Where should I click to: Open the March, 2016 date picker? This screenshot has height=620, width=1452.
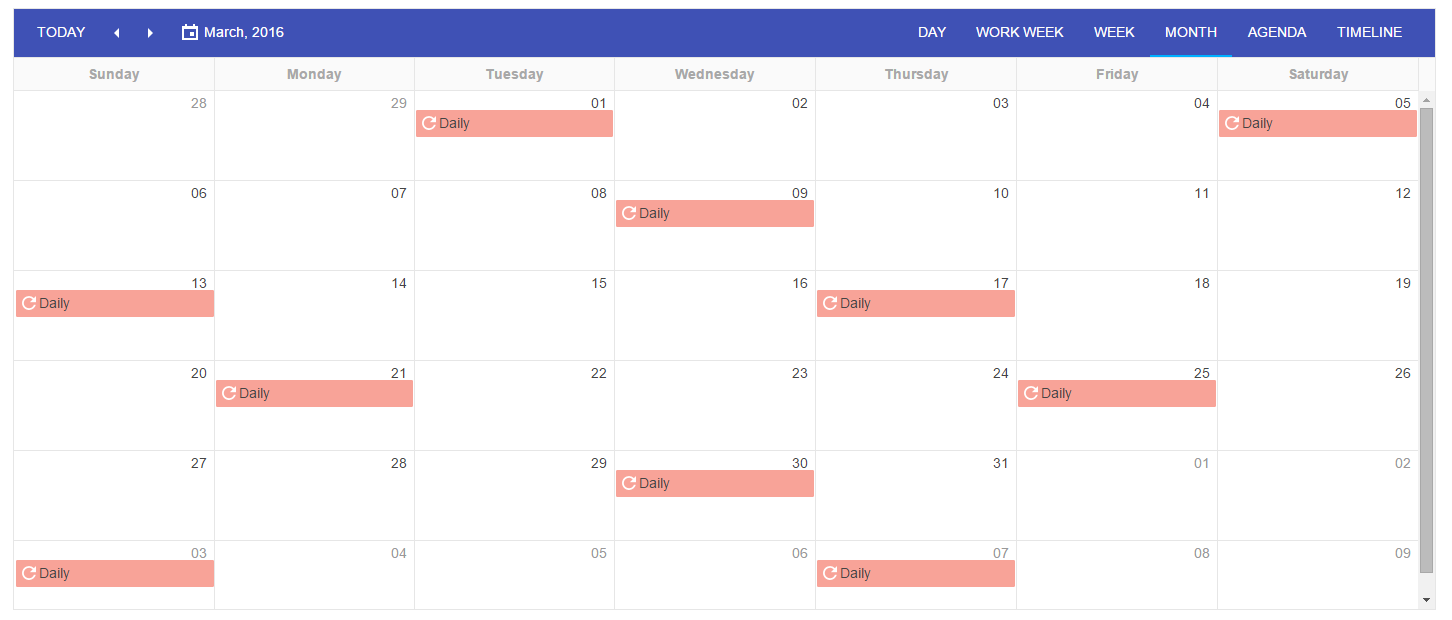[243, 32]
